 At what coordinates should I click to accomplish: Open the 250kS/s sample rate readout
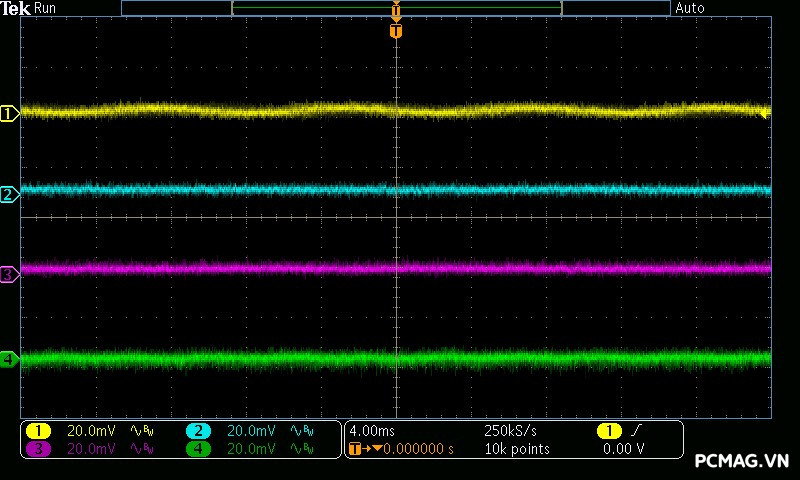[510, 431]
